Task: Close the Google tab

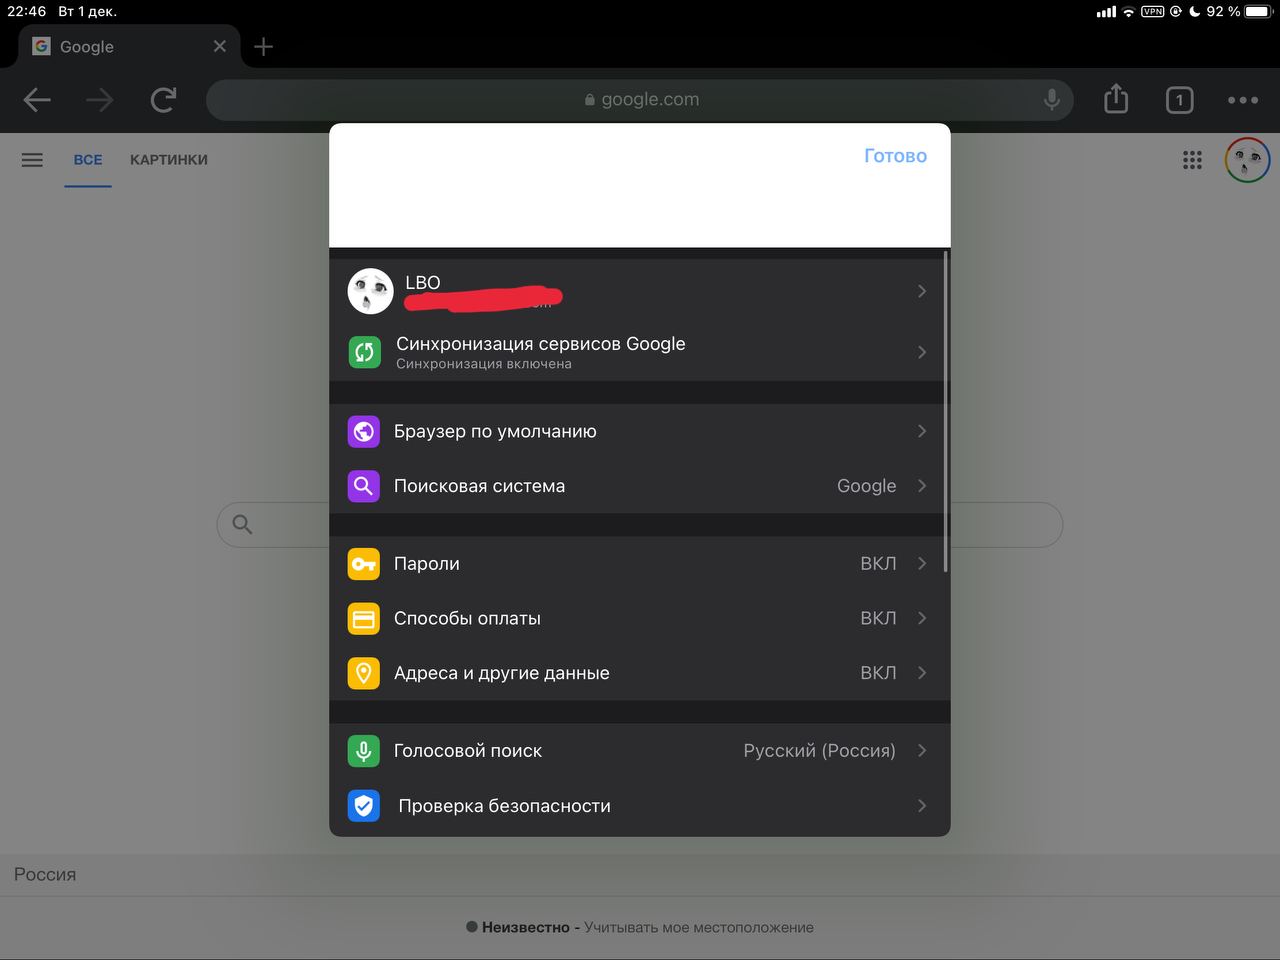Action: pos(220,46)
